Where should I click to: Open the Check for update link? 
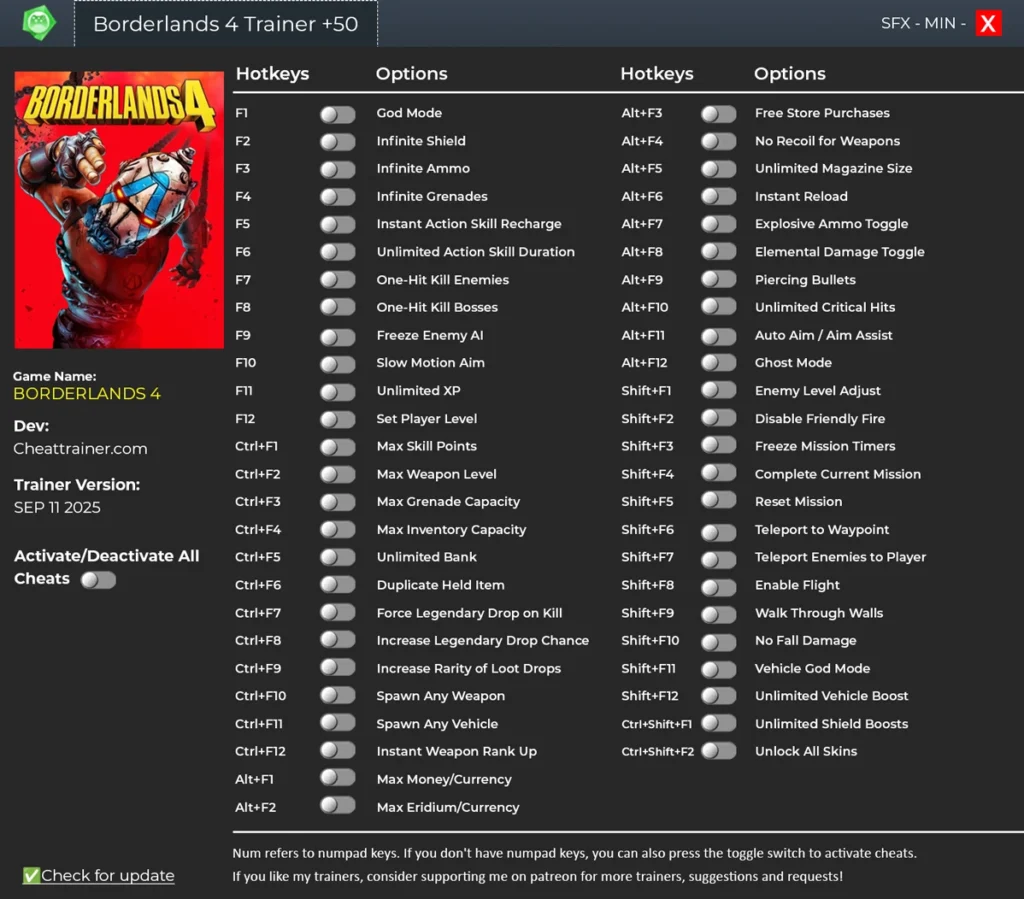click(108, 875)
